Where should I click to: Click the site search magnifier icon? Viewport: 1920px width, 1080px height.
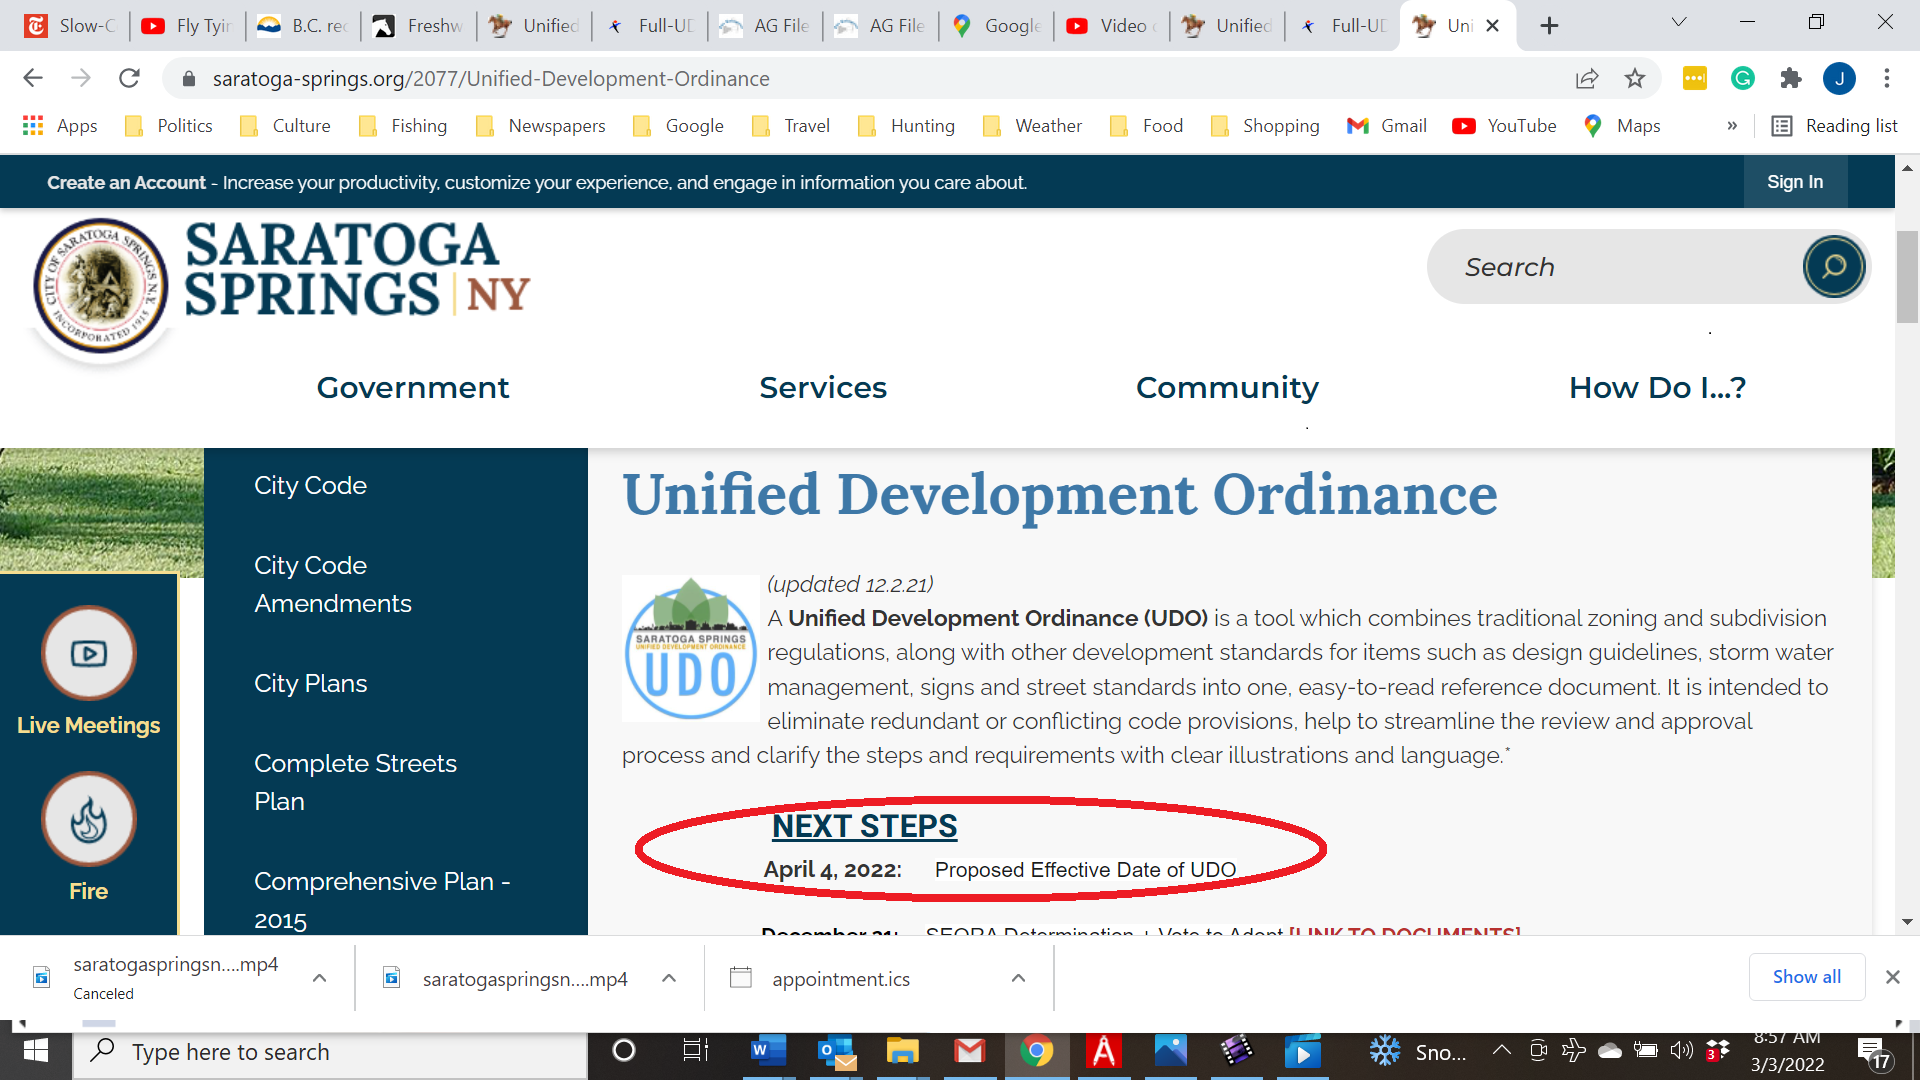tap(1833, 267)
